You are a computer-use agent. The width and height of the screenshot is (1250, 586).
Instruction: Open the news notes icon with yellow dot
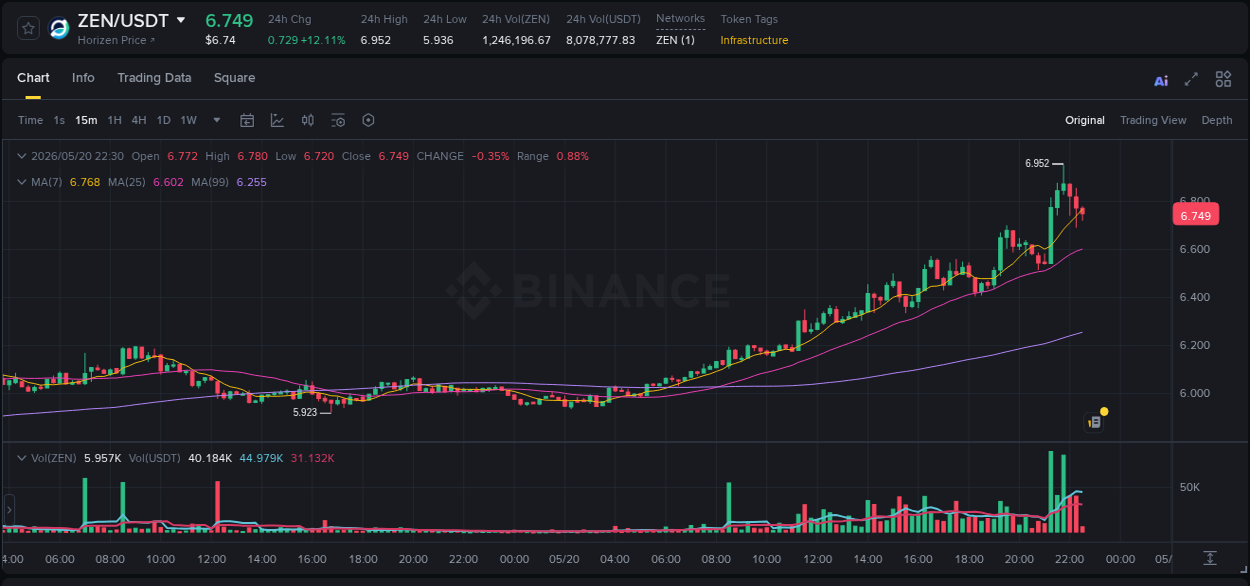(x=1095, y=421)
